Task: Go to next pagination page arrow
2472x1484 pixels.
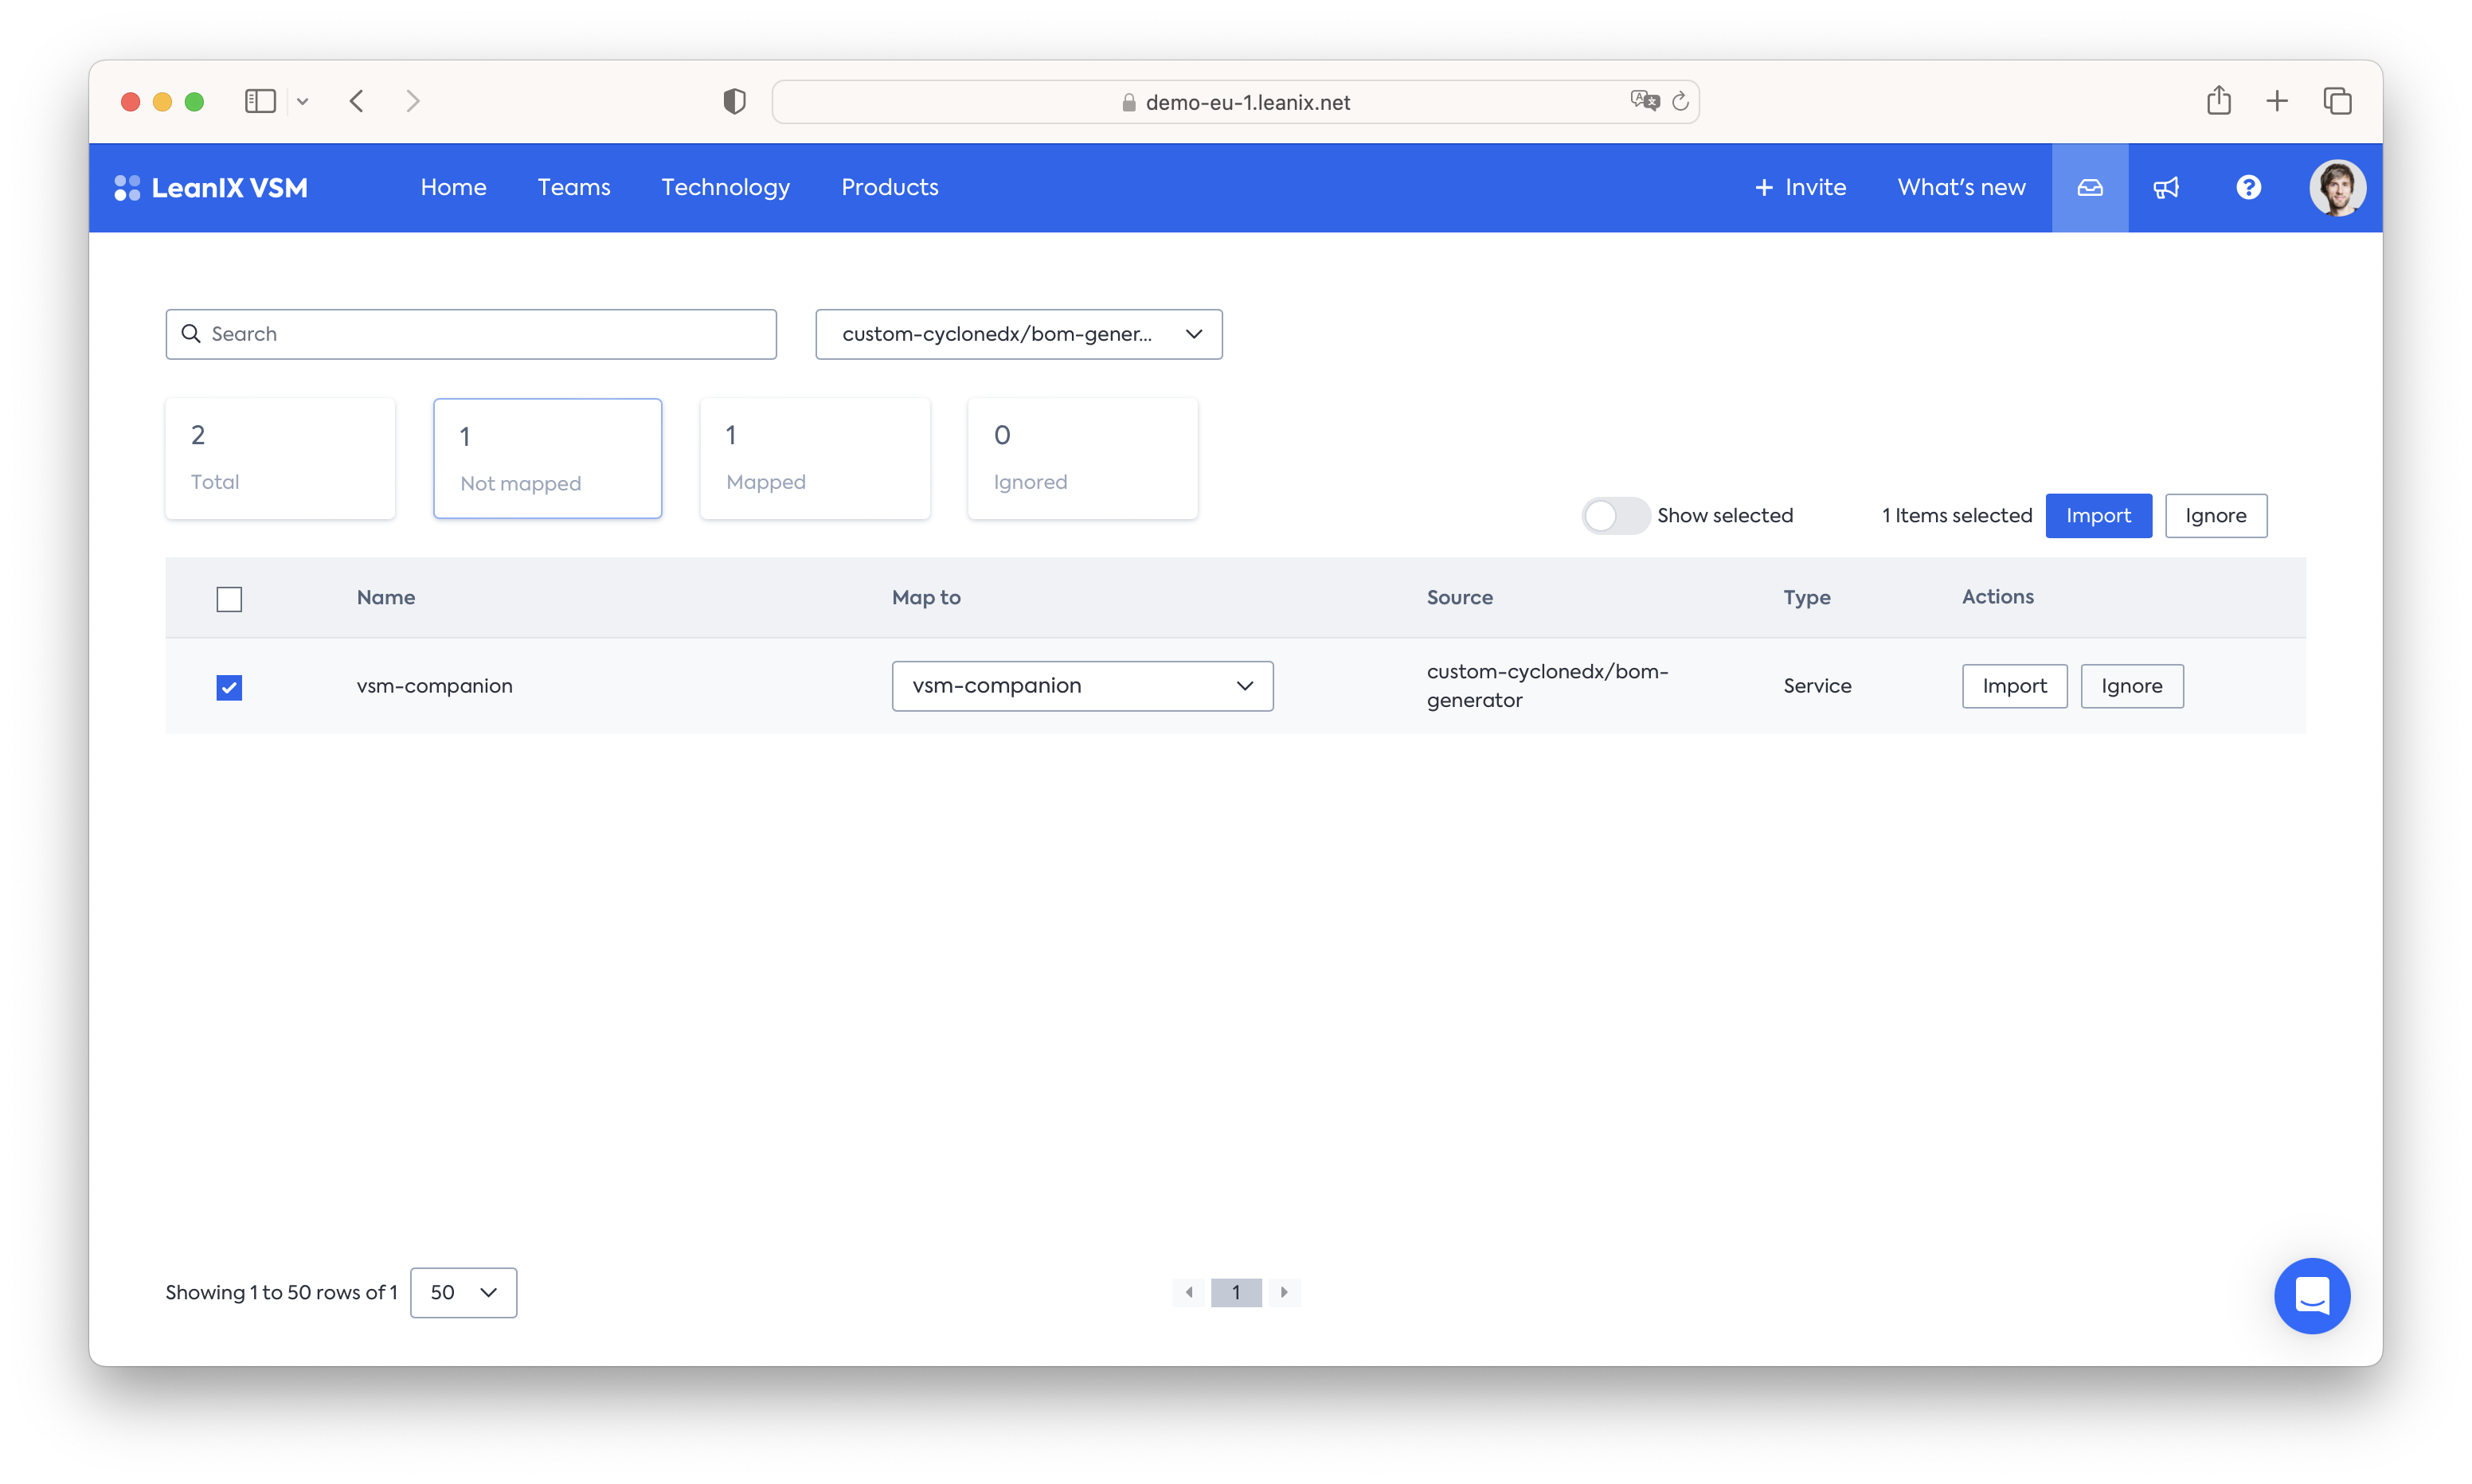Action: [1284, 1292]
